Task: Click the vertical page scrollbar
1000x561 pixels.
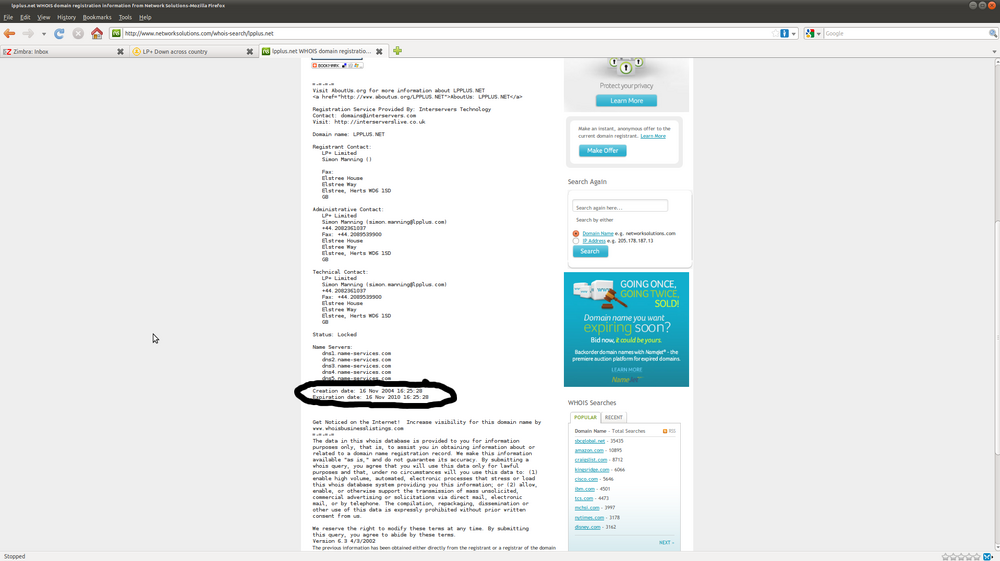Action: pos(997,338)
